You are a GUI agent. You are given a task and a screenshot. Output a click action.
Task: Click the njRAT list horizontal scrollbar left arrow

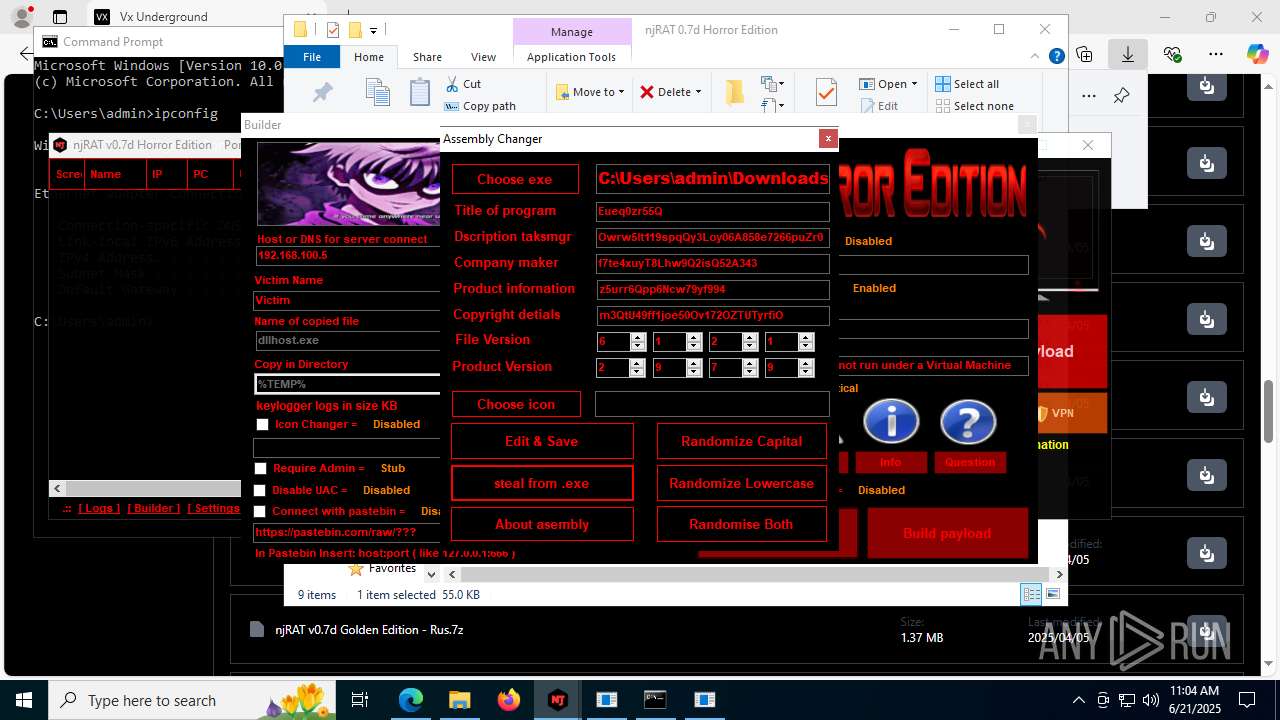tap(57, 488)
